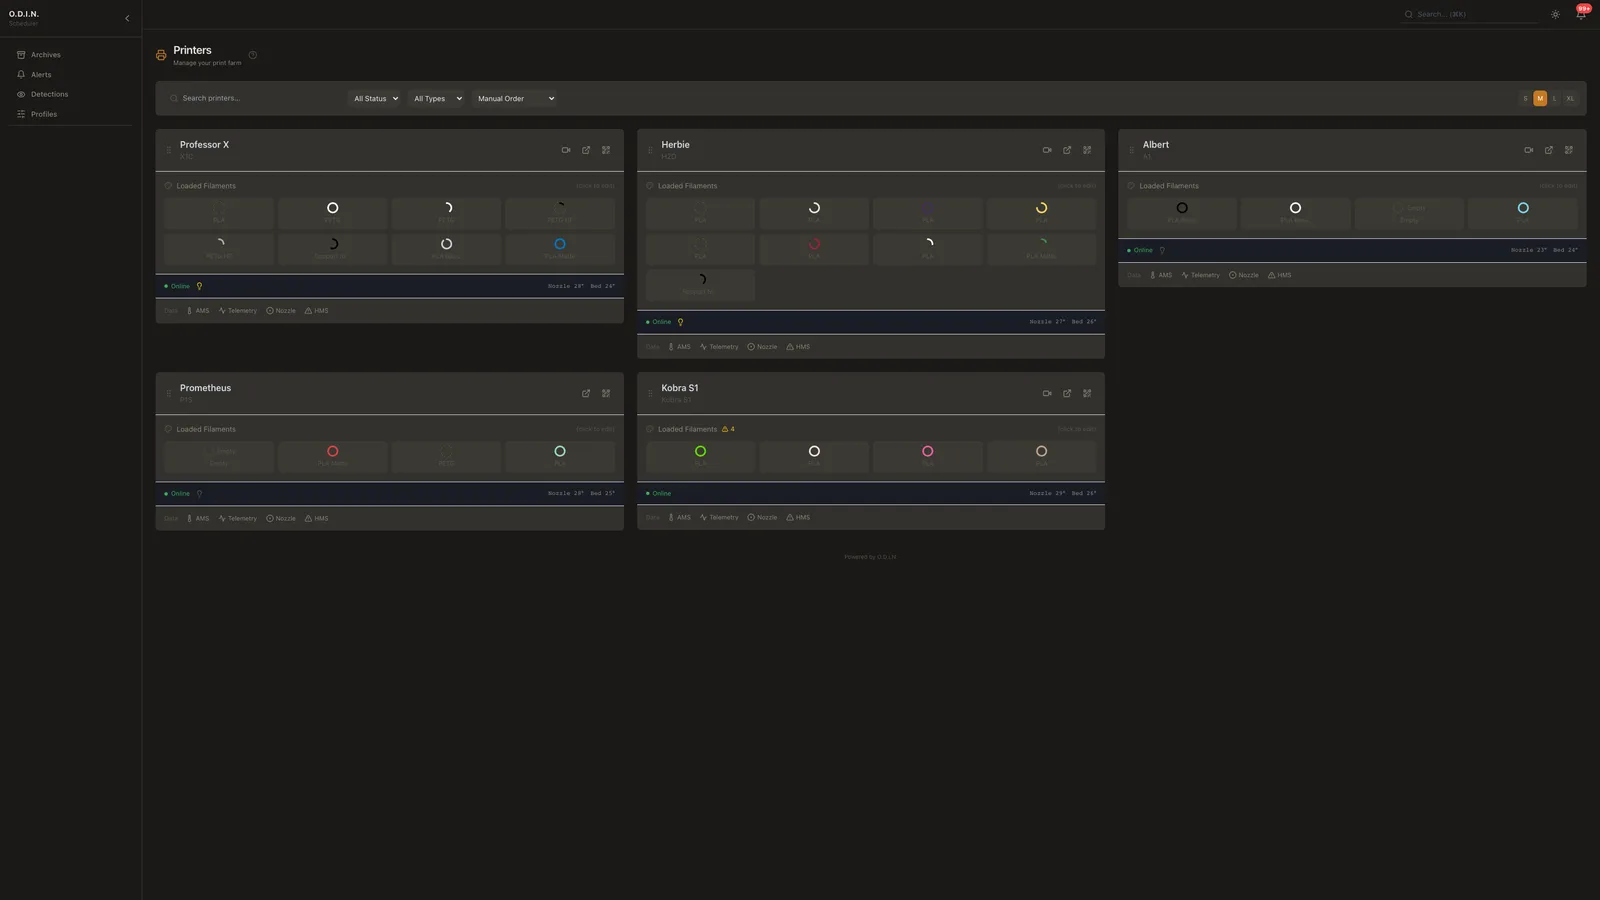Click the notification bell icon

click(x=1581, y=14)
